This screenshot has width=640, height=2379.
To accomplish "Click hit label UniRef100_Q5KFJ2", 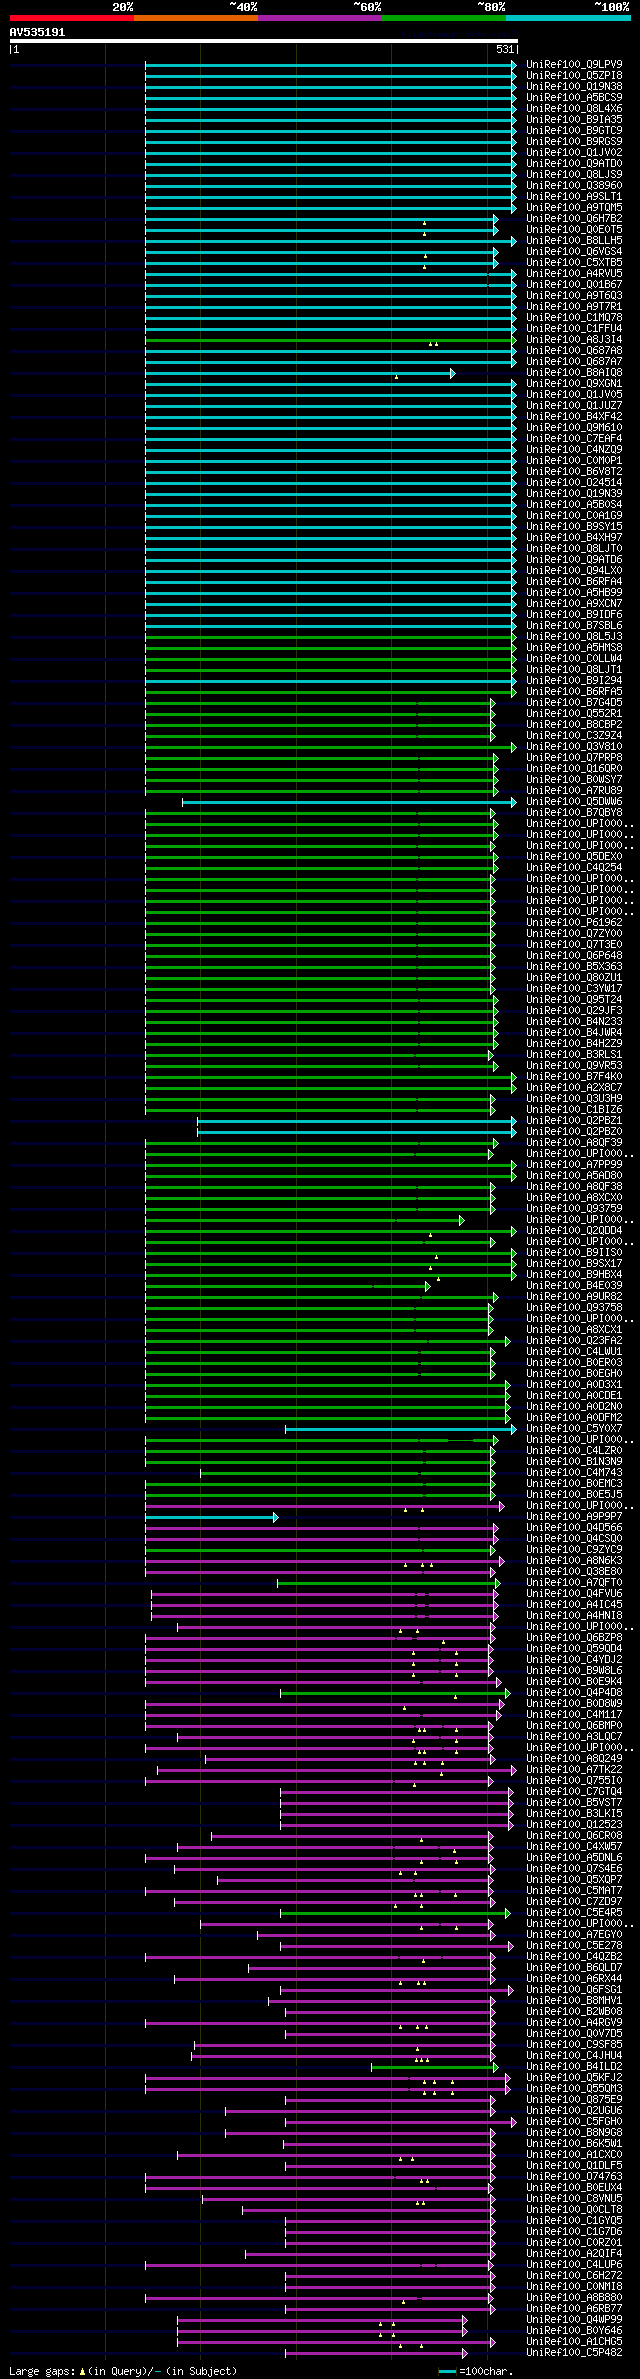I will click(x=574, y=2078).
